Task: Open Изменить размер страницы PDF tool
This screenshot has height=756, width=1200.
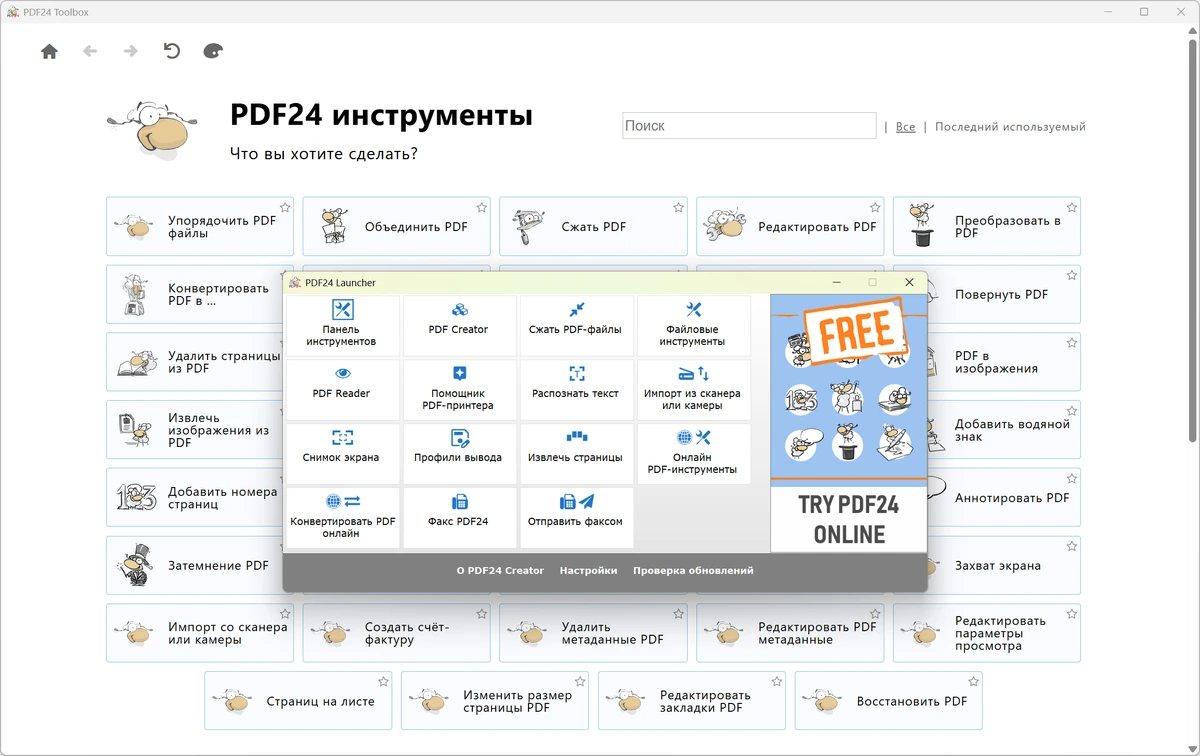Action: coord(495,701)
